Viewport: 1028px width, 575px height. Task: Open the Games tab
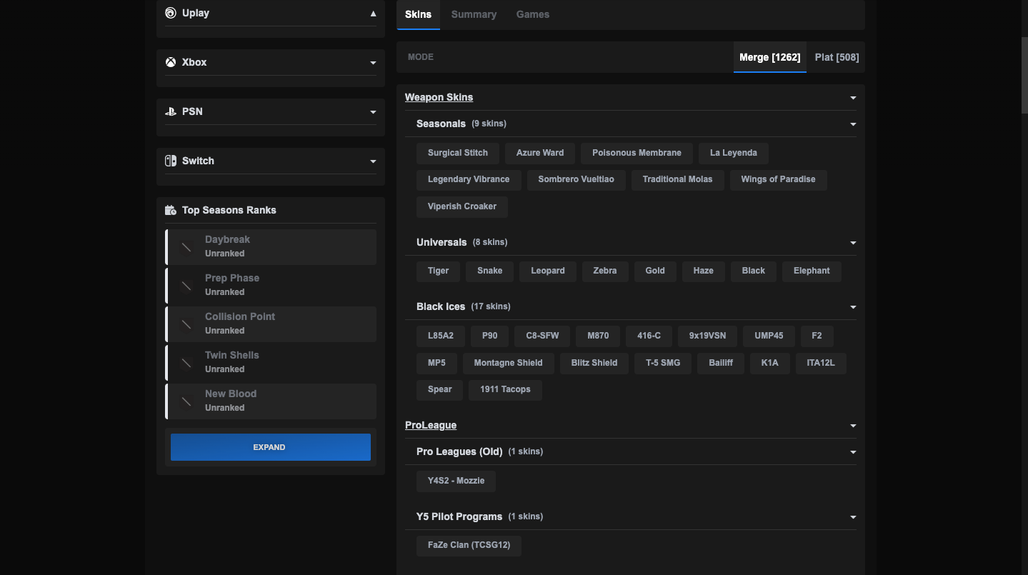[532, 14]
